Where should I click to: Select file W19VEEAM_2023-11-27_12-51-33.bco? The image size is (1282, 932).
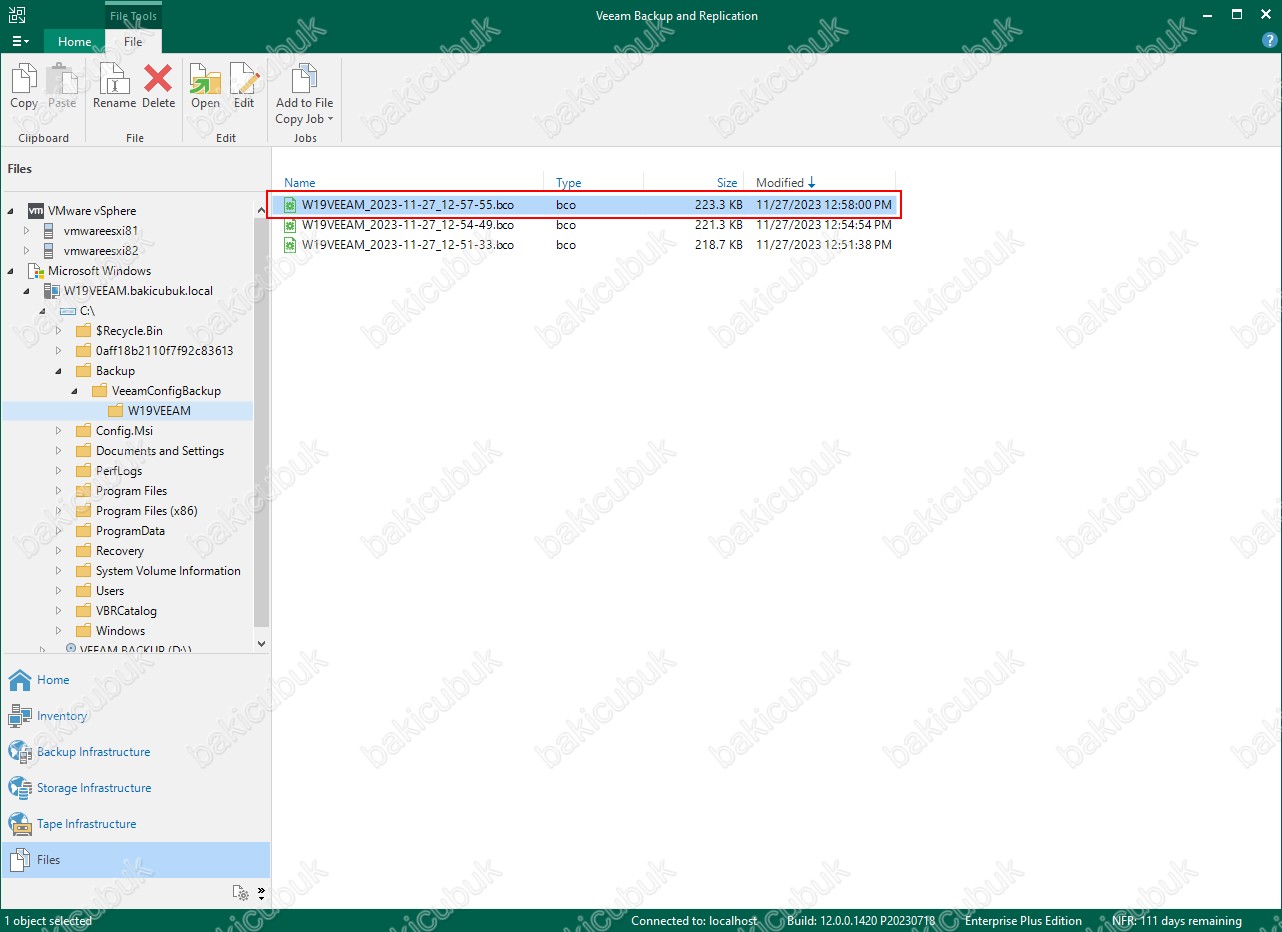(x=408, y=245)
